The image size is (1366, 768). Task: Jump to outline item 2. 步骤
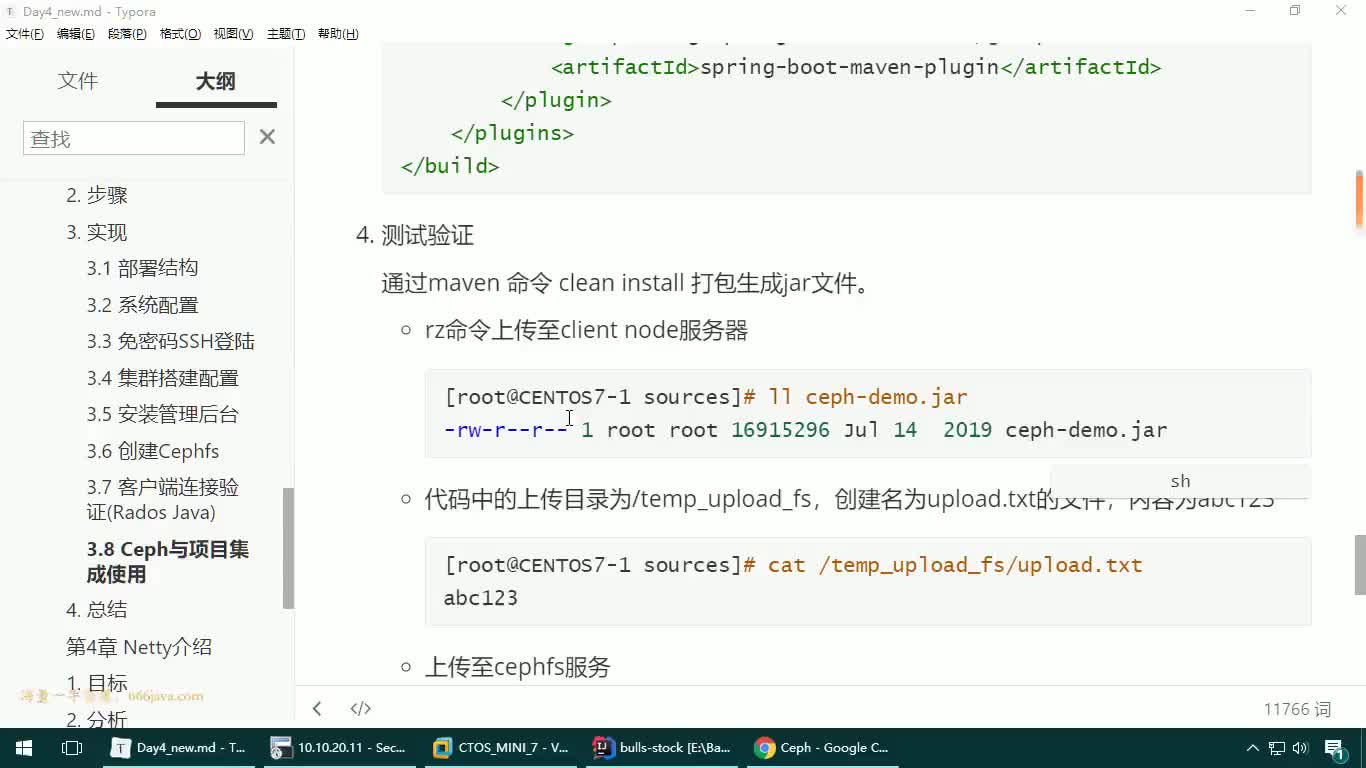tap(97, 195)
